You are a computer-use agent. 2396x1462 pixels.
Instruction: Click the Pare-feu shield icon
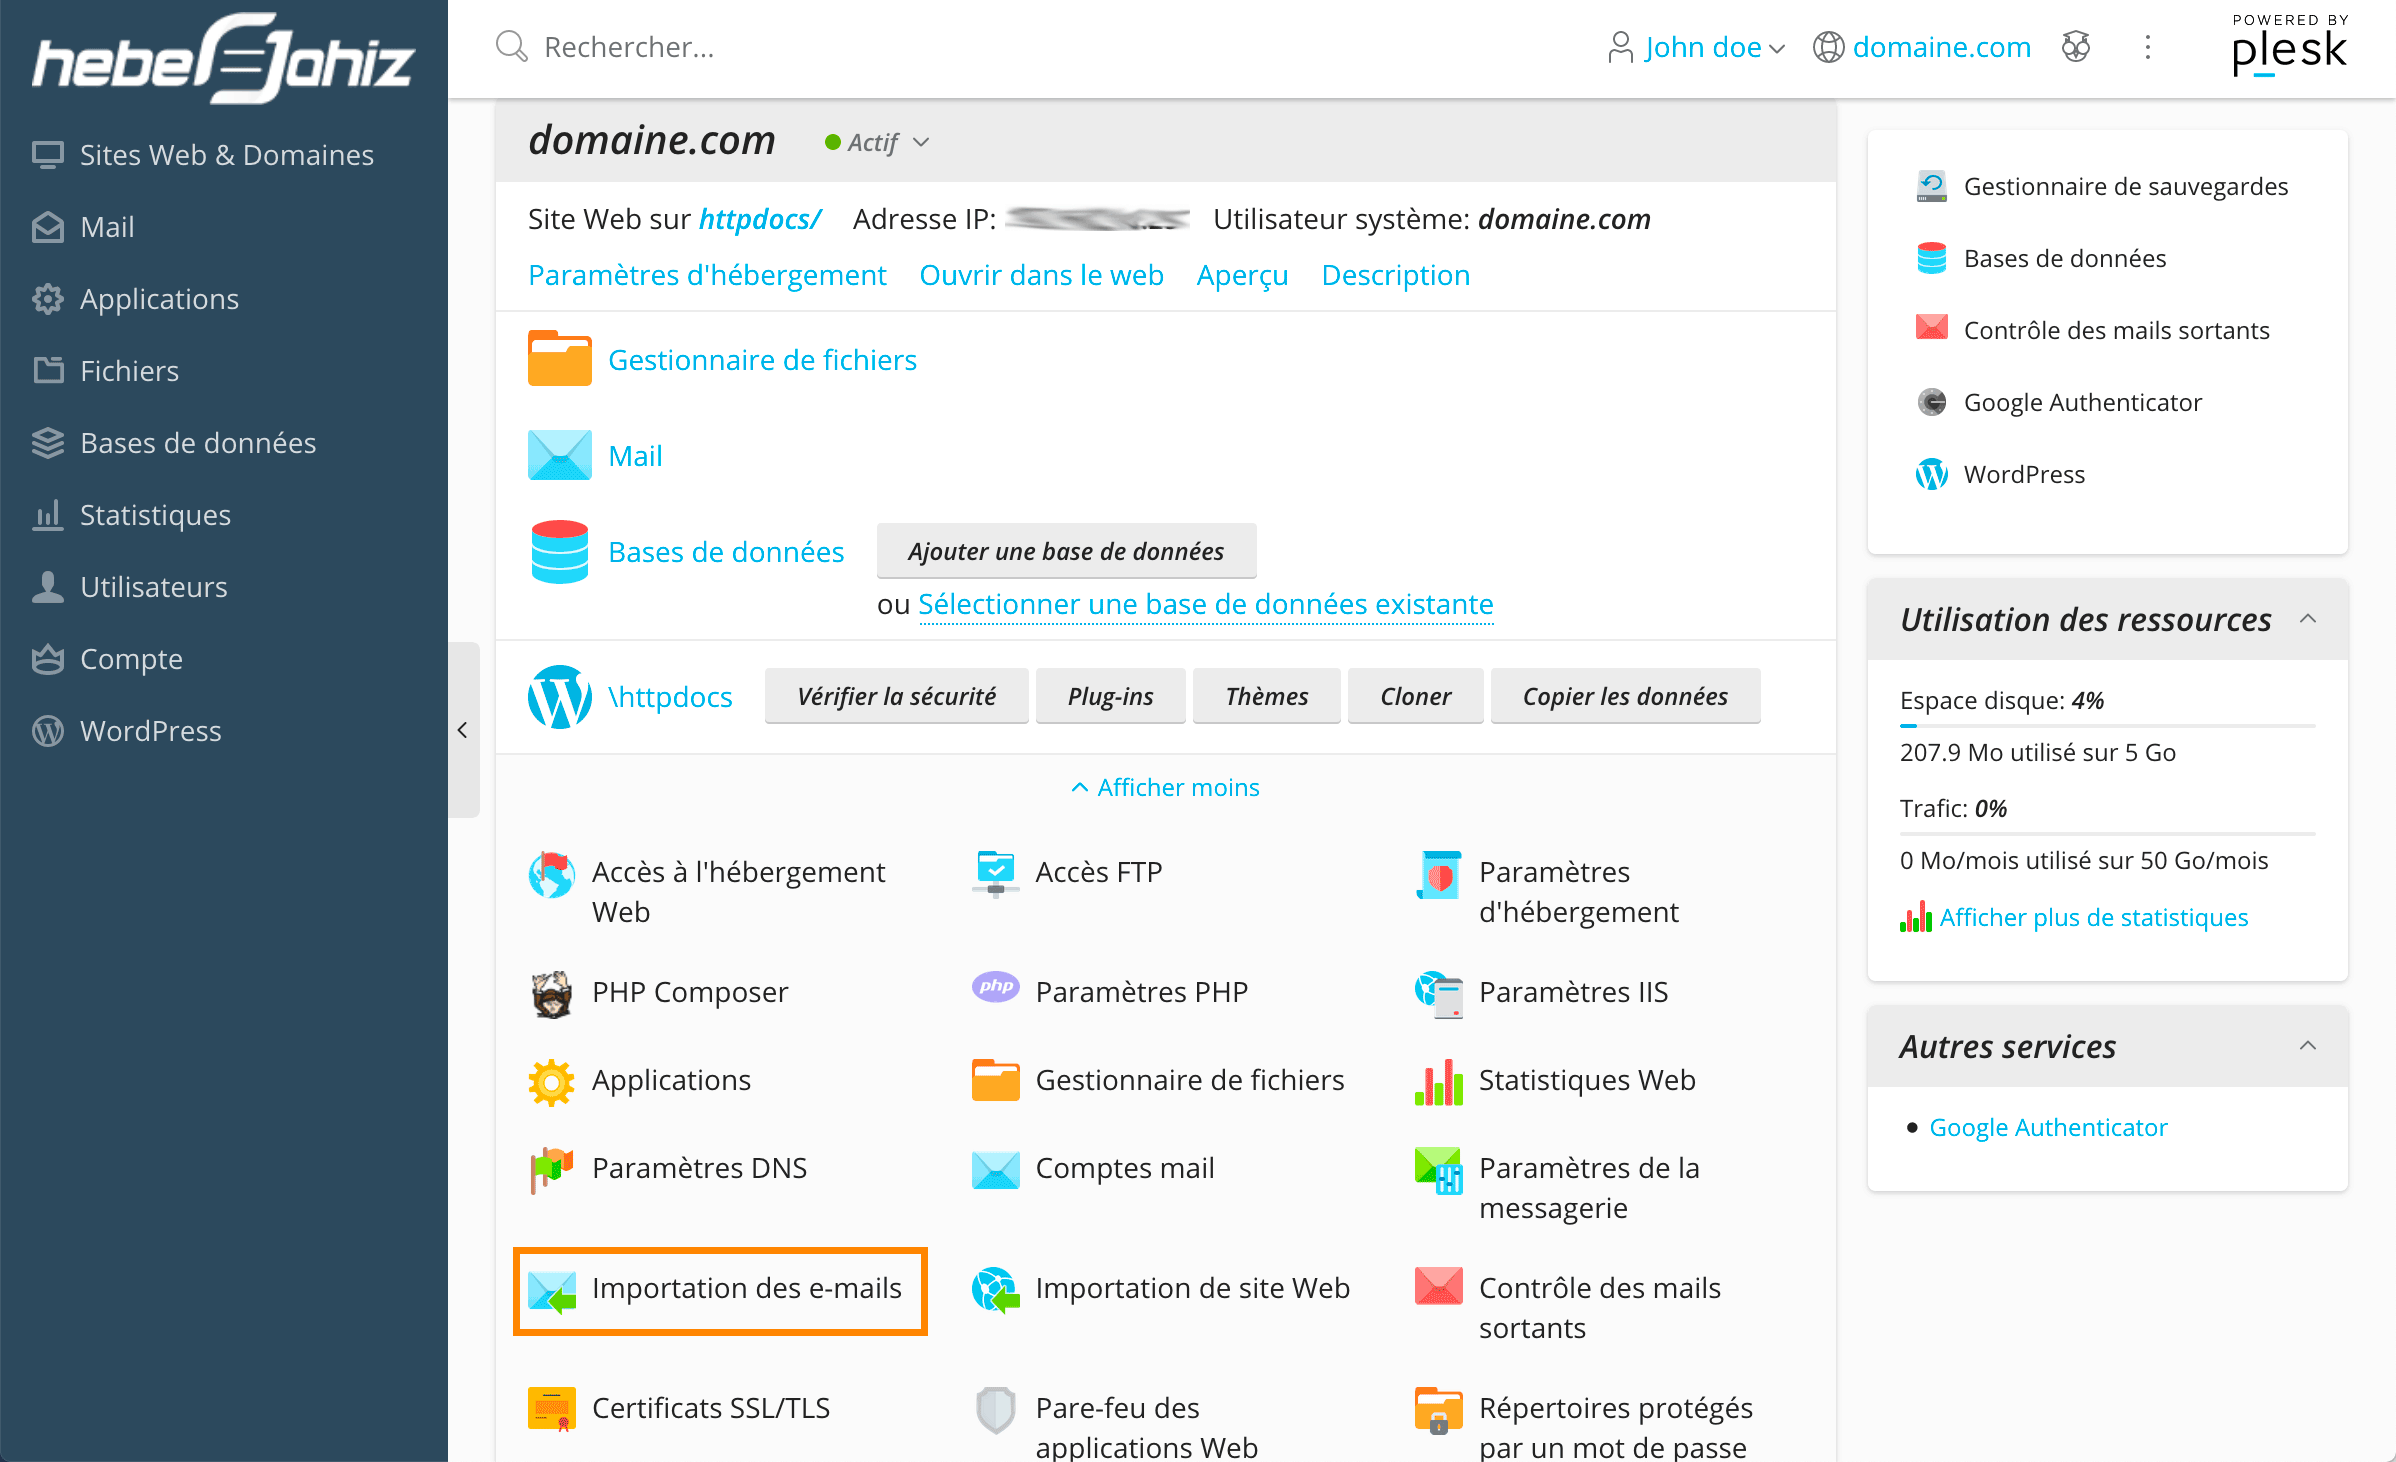[x=995, y=1409]
